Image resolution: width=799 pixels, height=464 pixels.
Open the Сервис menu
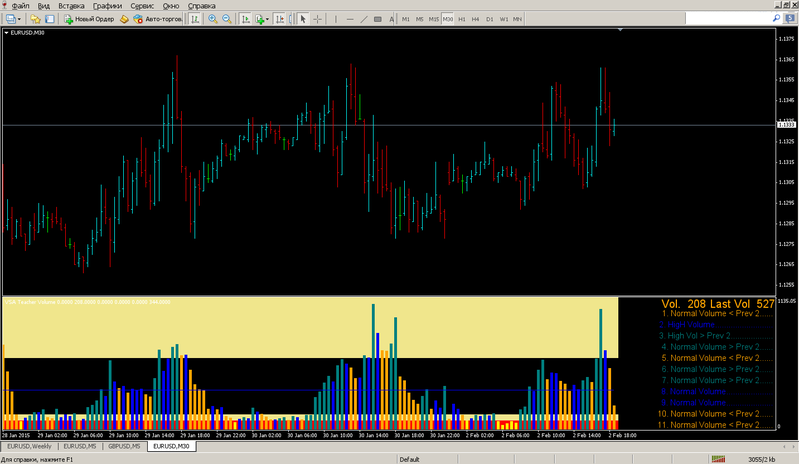tap(142, 6)
